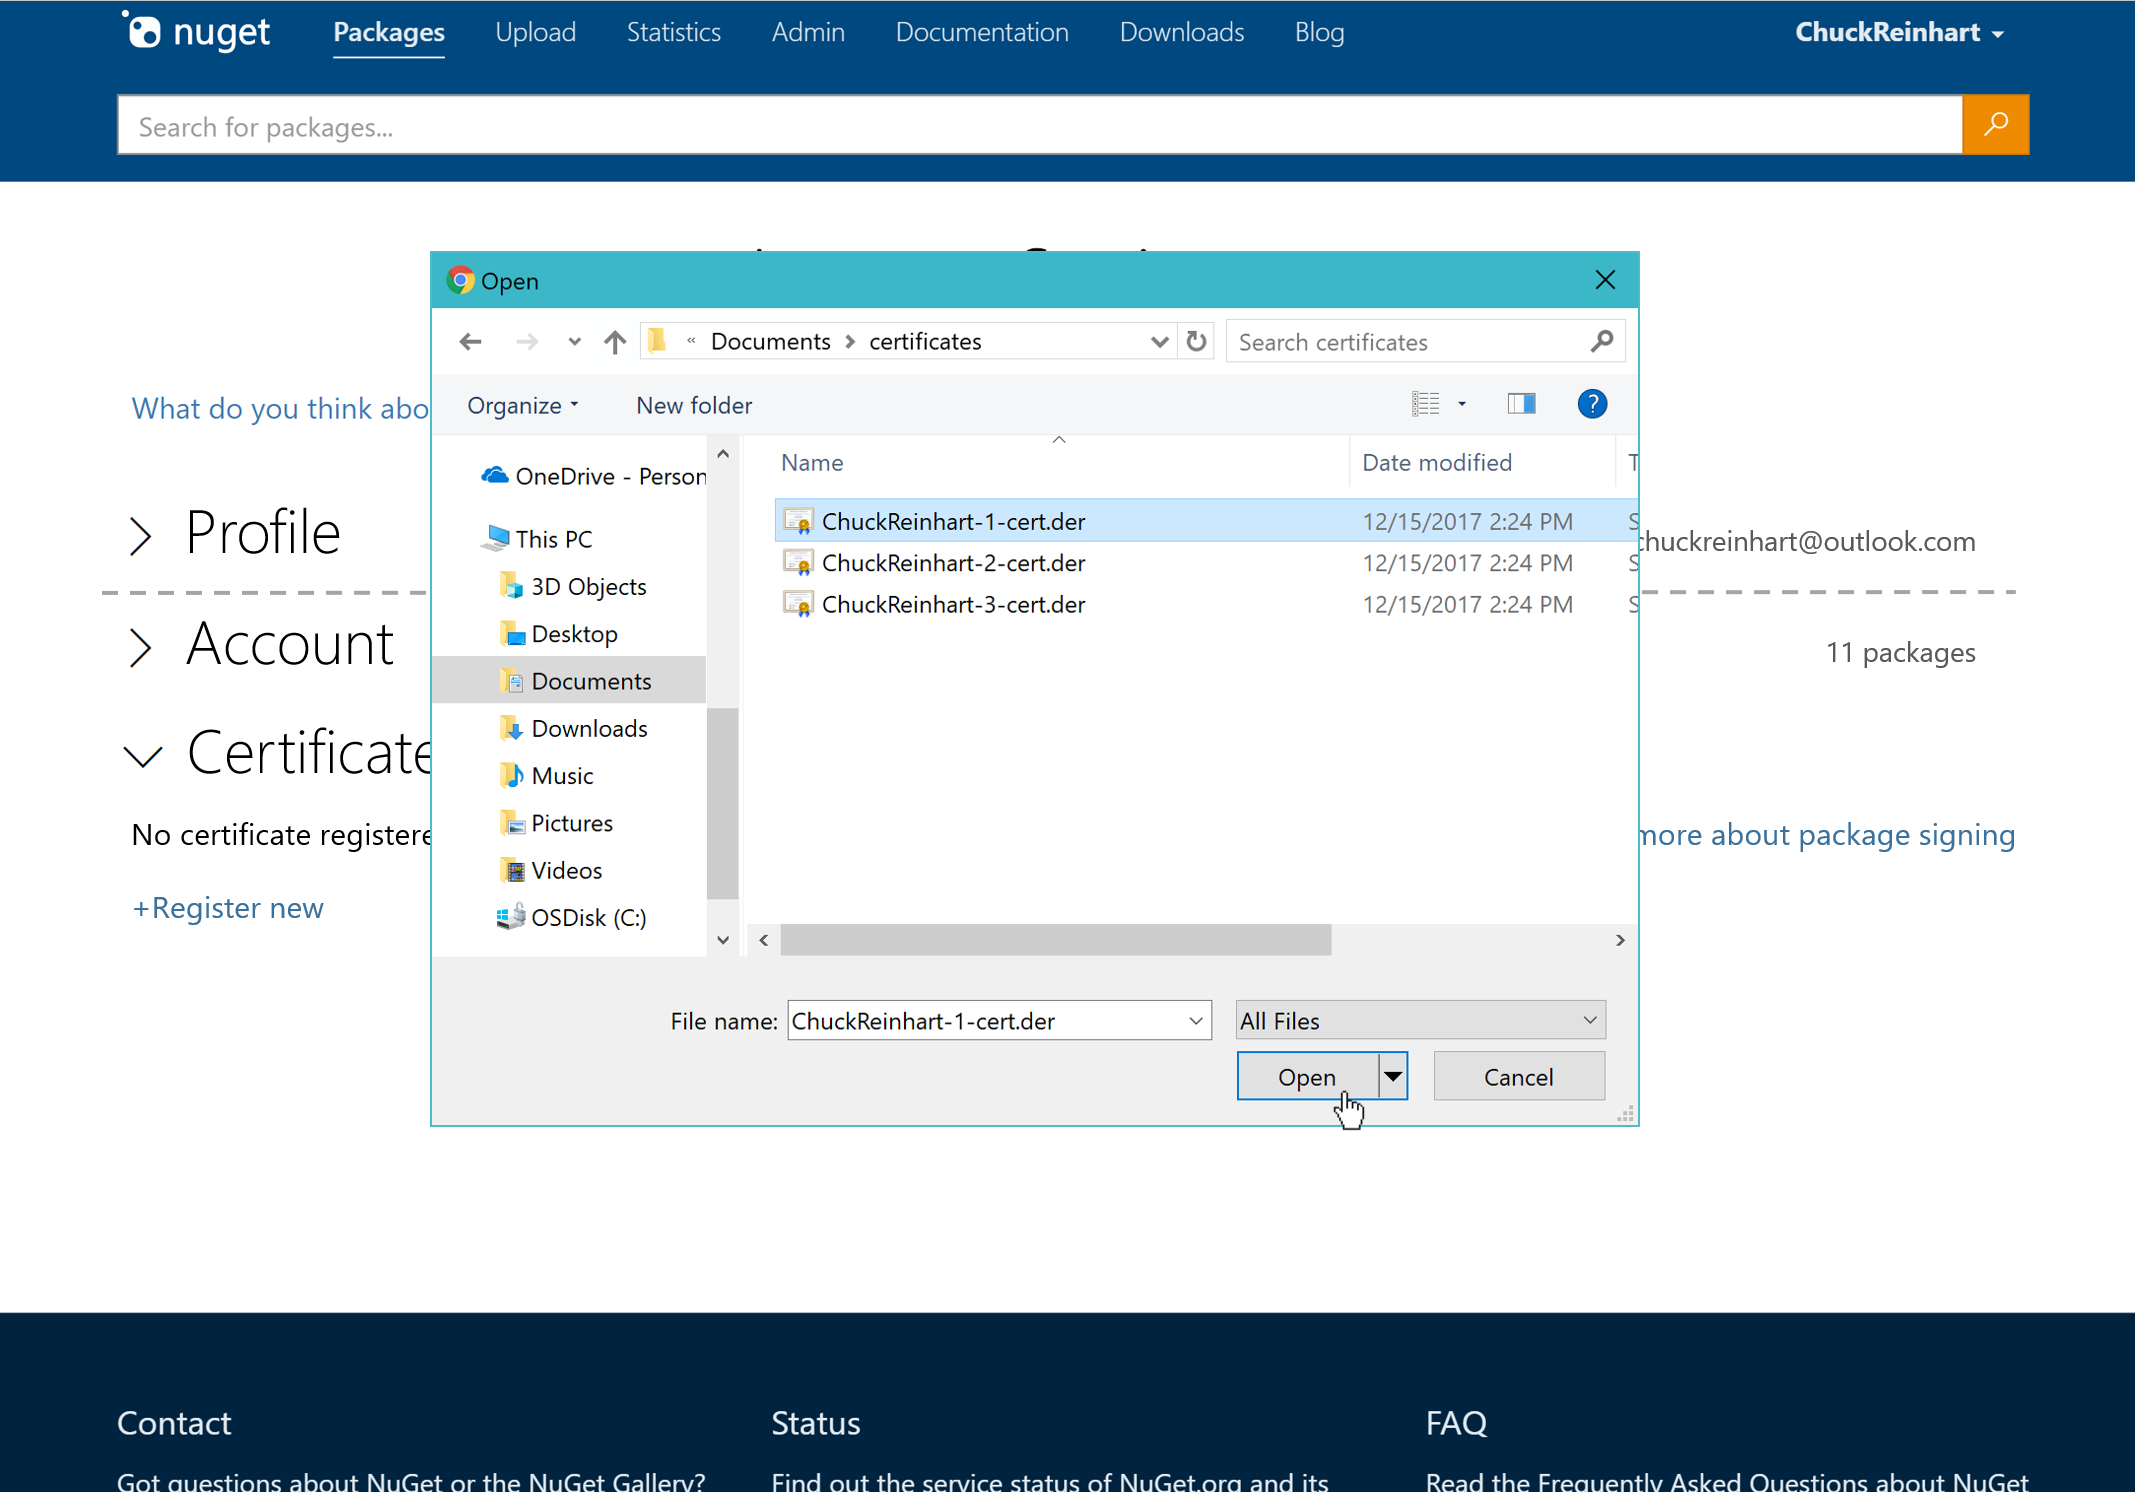Open the Music folder in sidebar
This screenshot has height=1492, width=2135.
click(x=545, y=775)
